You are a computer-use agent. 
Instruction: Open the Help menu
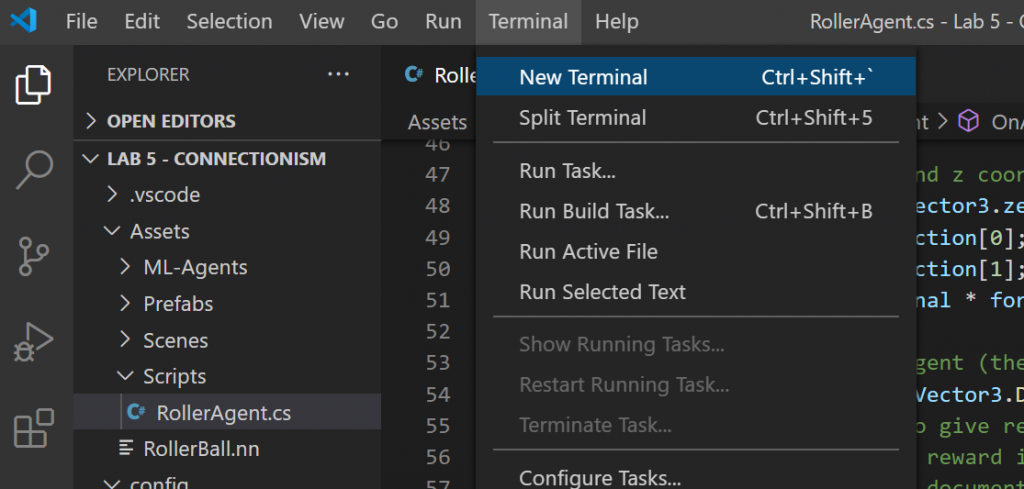616,22
